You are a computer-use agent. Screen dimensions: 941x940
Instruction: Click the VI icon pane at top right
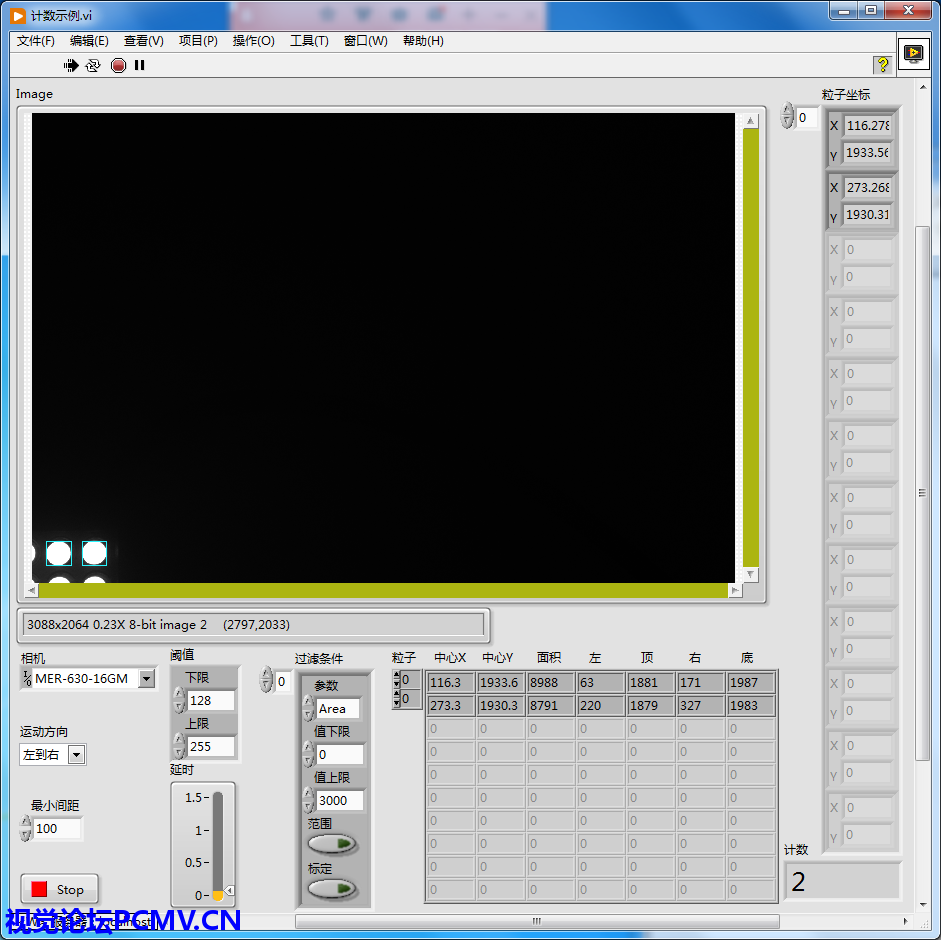[x=913, y=54]
